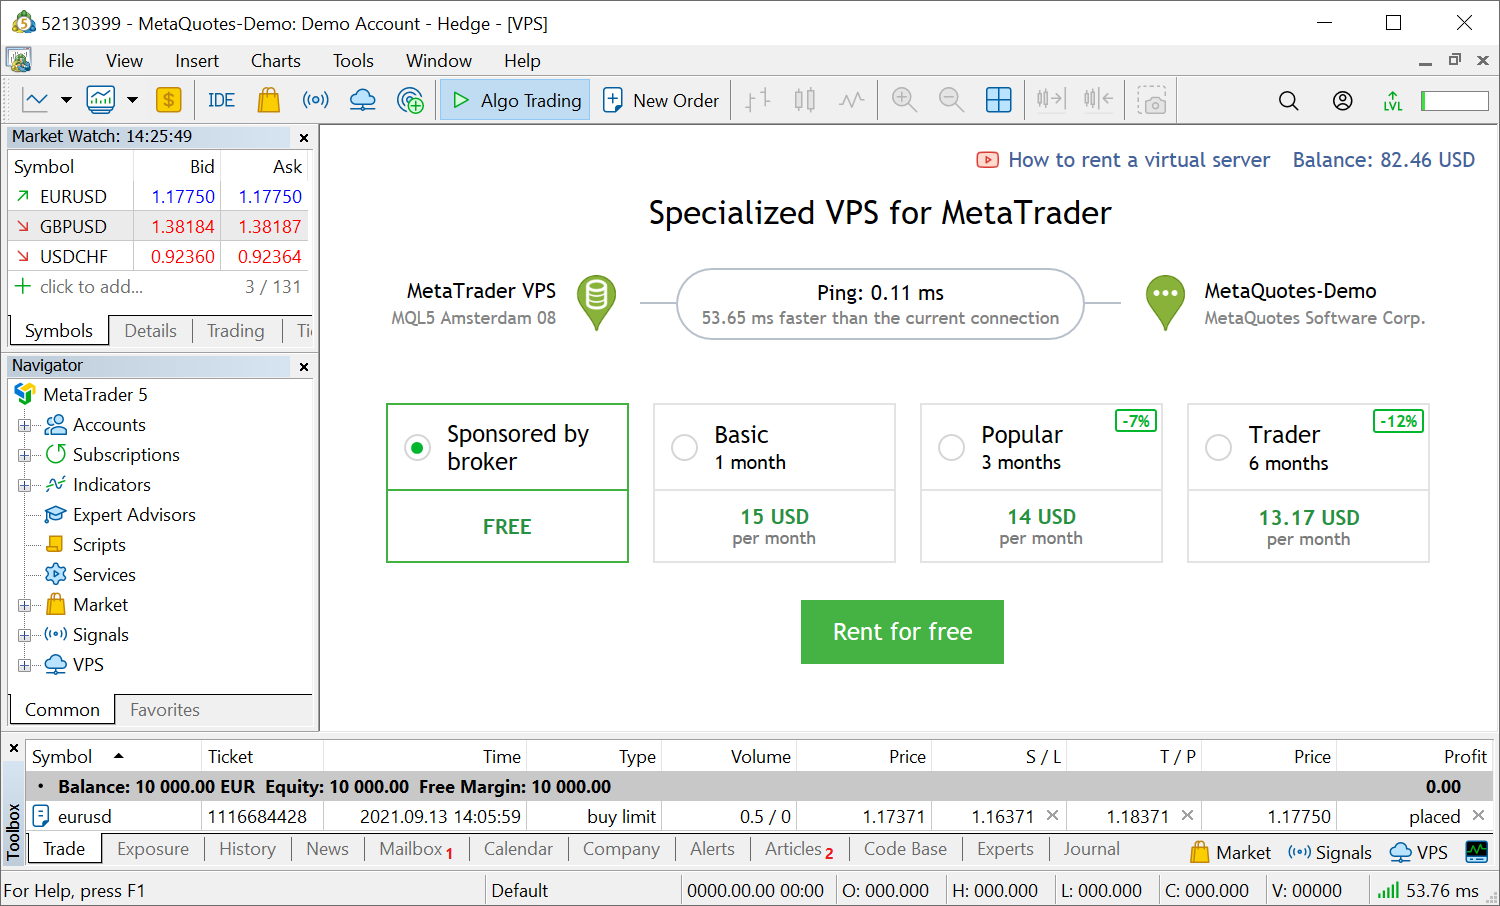Image resolution: width=1500 pixels, height=906 pixels.
Task: Click the LVL progress bar at top right
Action: (x=1454, y=99)
